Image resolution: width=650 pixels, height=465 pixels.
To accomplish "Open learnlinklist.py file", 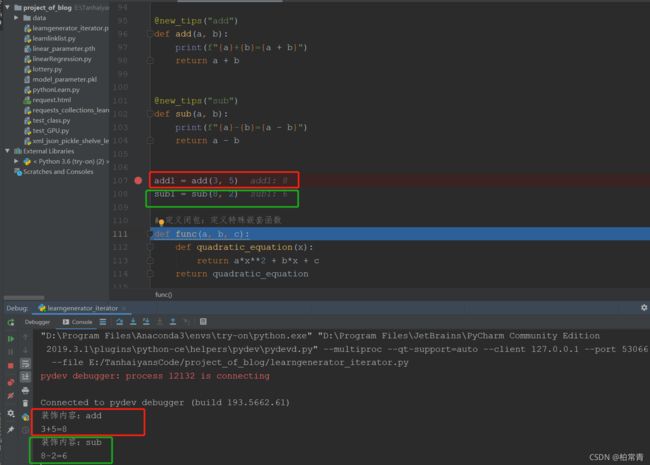I will 50,39.
